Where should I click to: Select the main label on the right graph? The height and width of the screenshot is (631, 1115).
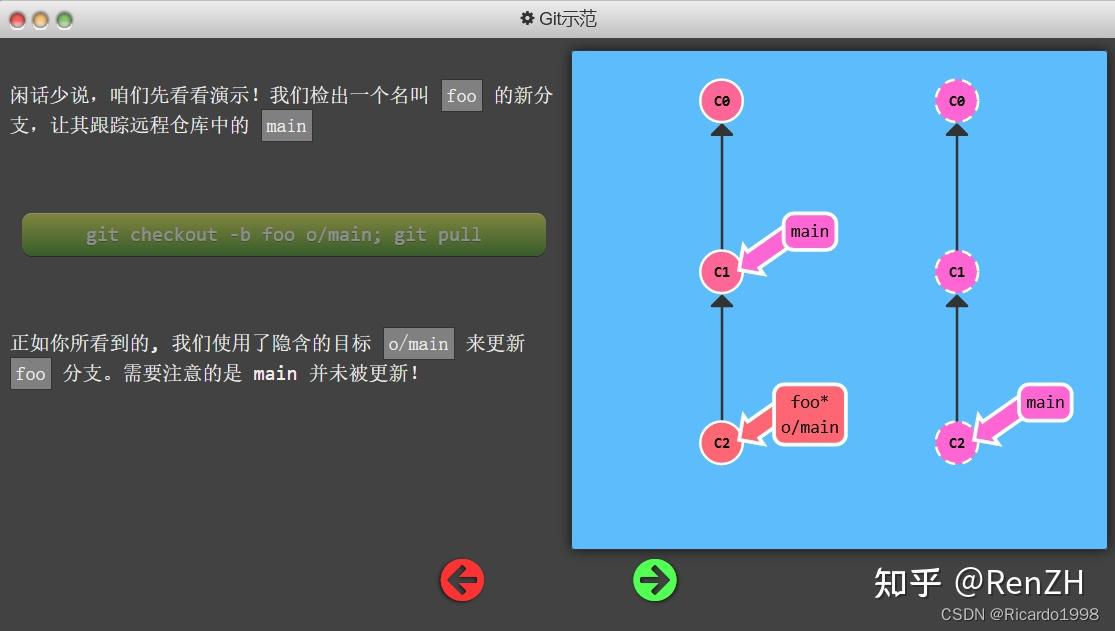1044,402
